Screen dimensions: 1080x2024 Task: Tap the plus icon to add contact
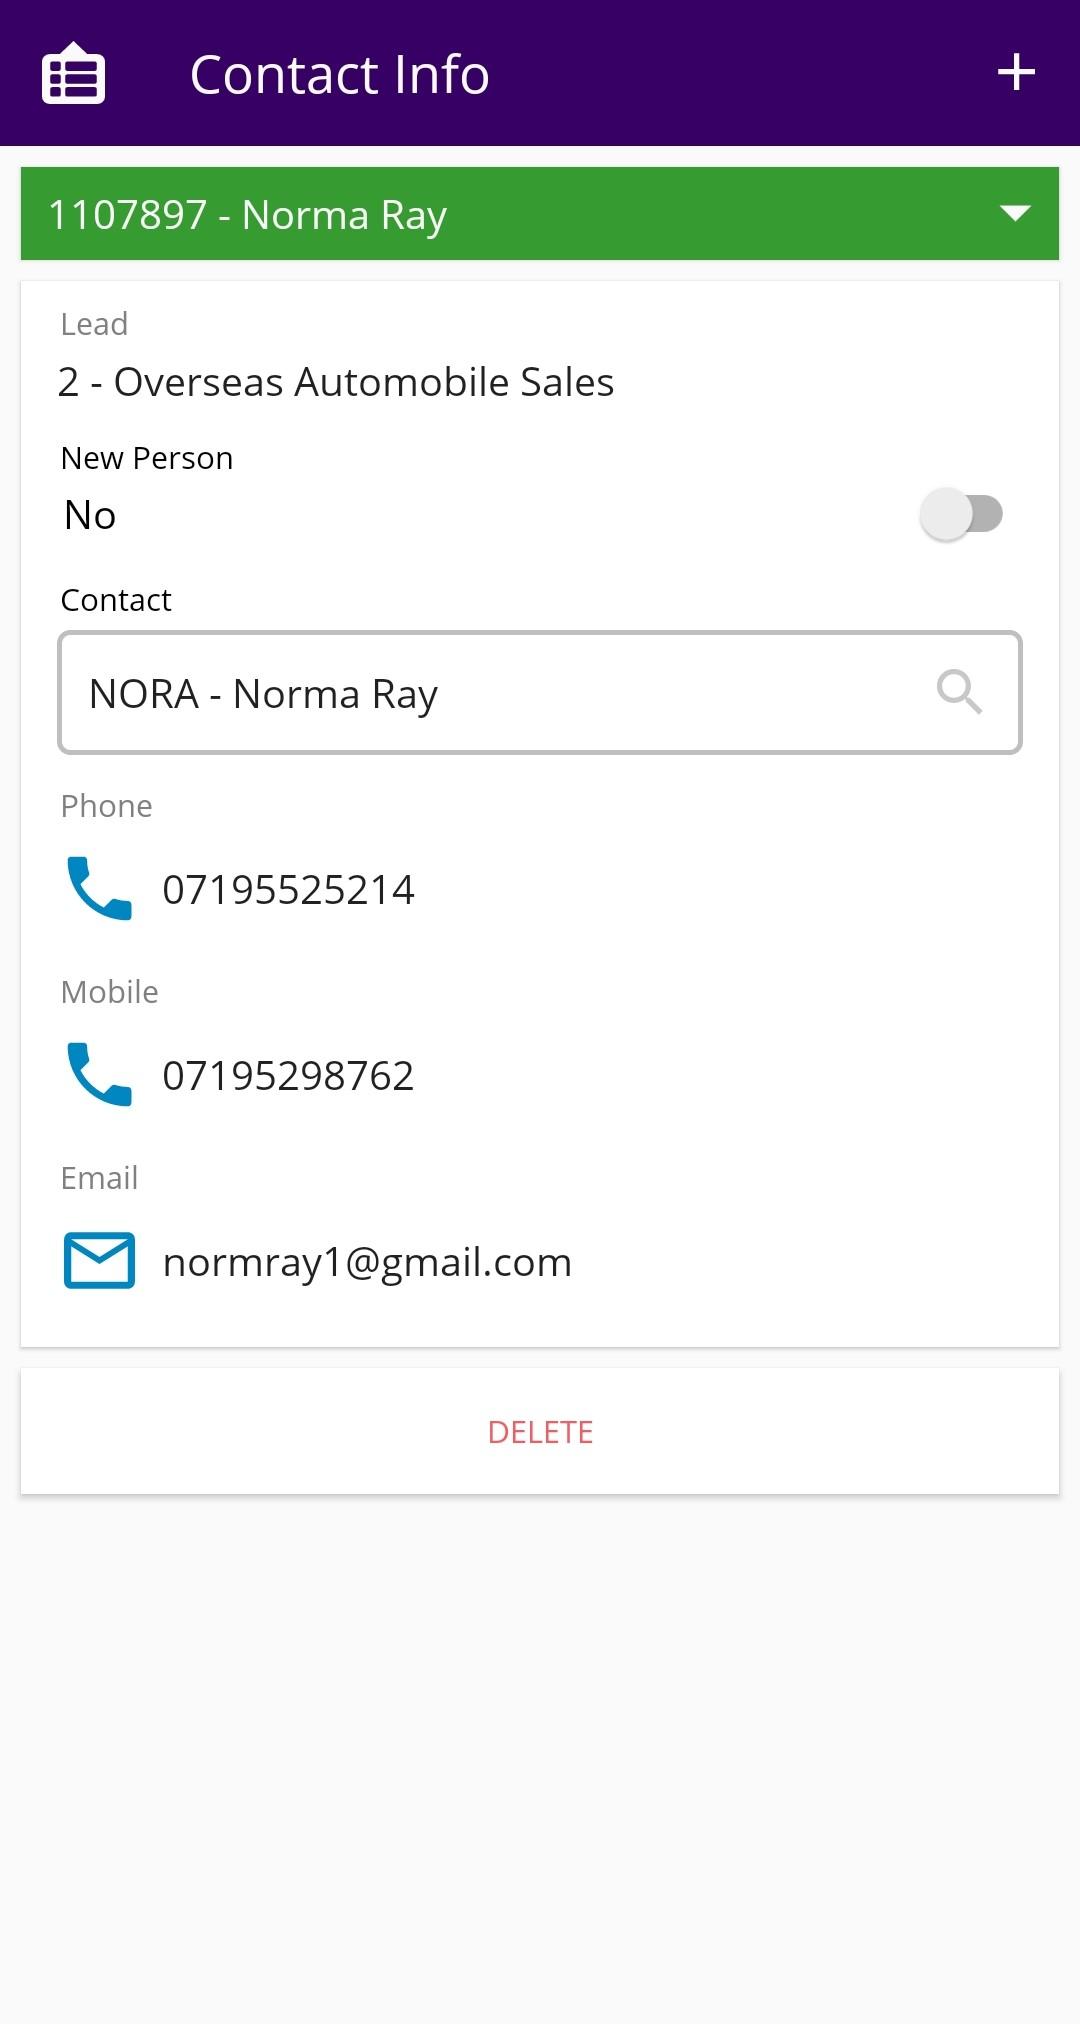(1016, 73)
